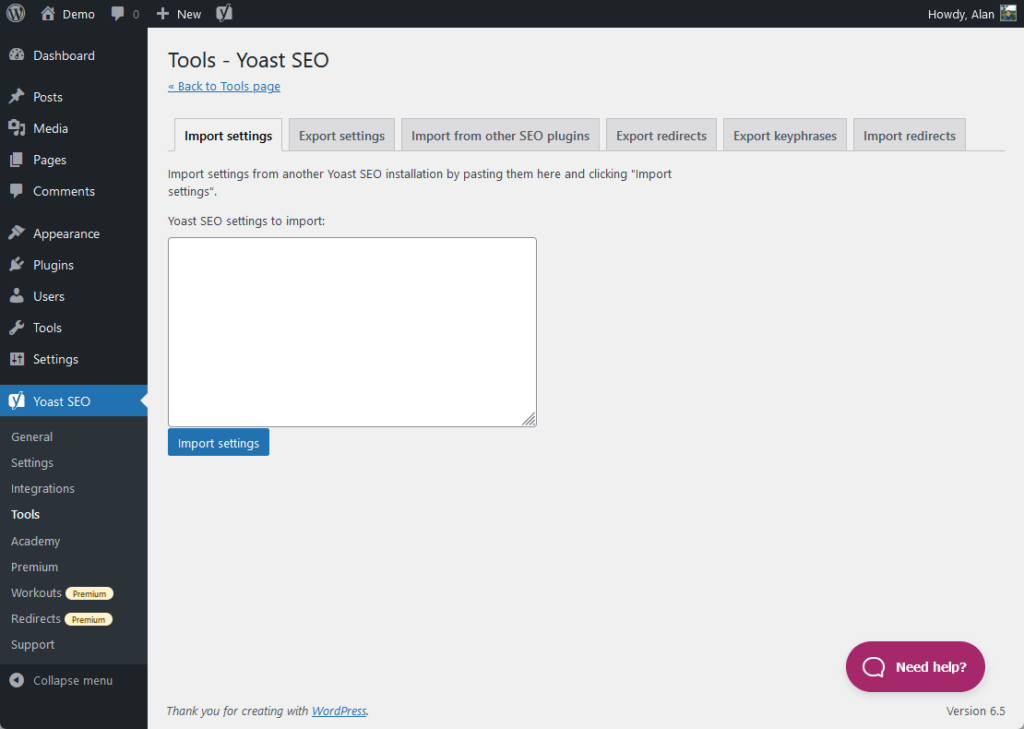The height and width of the screenshot is (729, 1024).
Task: Click the Users person icon
Action: click(x=17, y=296)
